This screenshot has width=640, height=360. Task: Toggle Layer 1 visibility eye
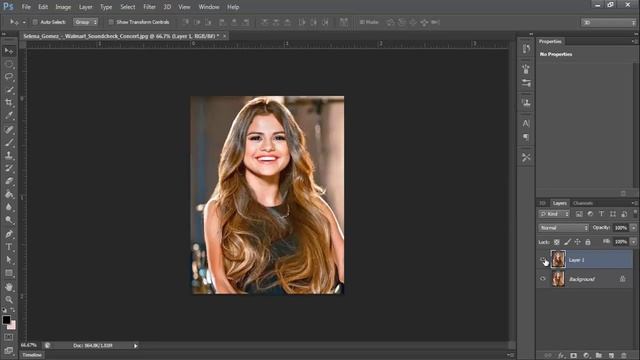coord(543,260)
